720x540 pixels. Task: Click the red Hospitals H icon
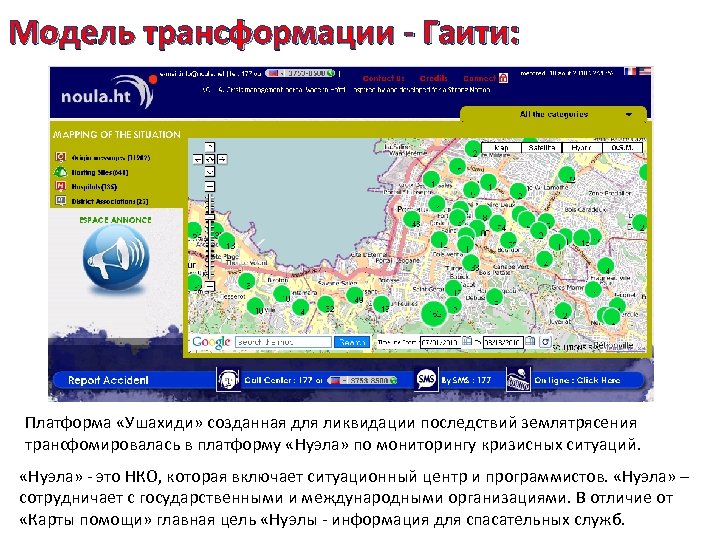coord(60,186)
